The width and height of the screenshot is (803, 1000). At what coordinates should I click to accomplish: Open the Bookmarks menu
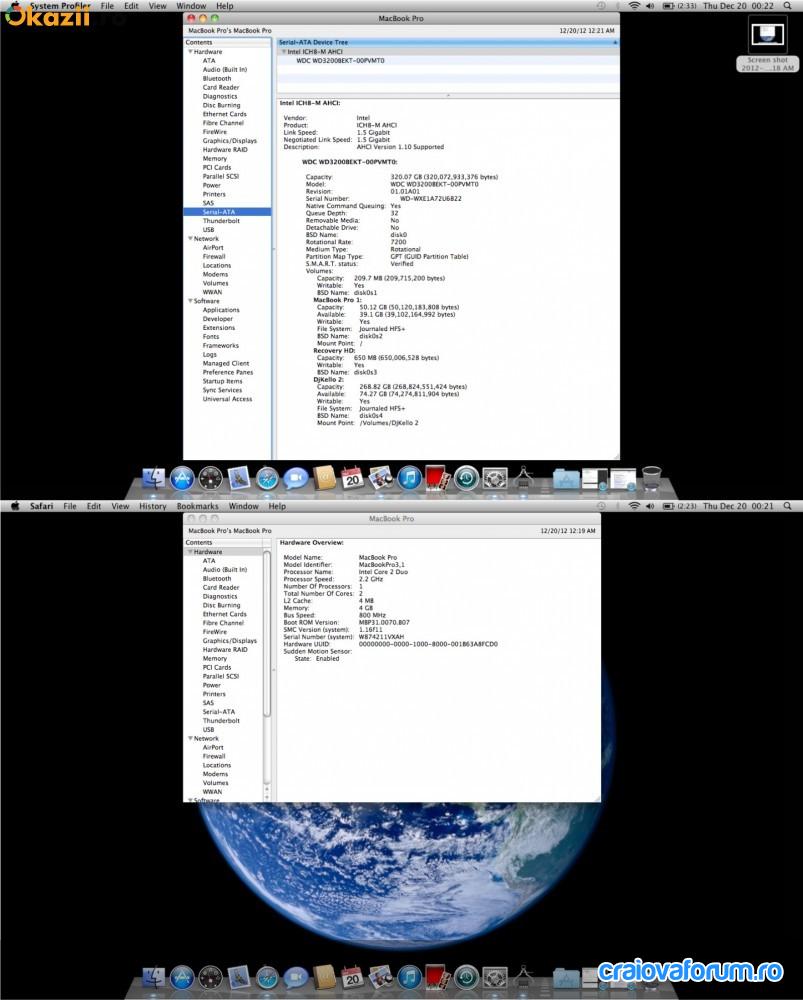tap(198, 506)
